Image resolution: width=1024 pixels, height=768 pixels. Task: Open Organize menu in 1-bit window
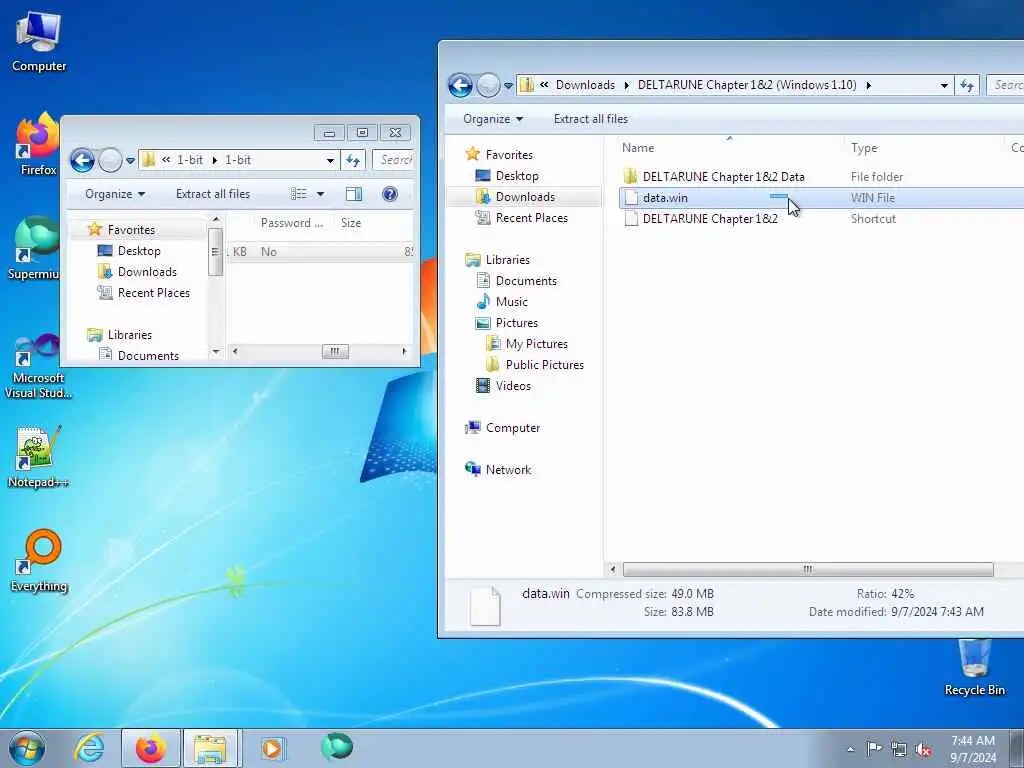coord(115,194)
